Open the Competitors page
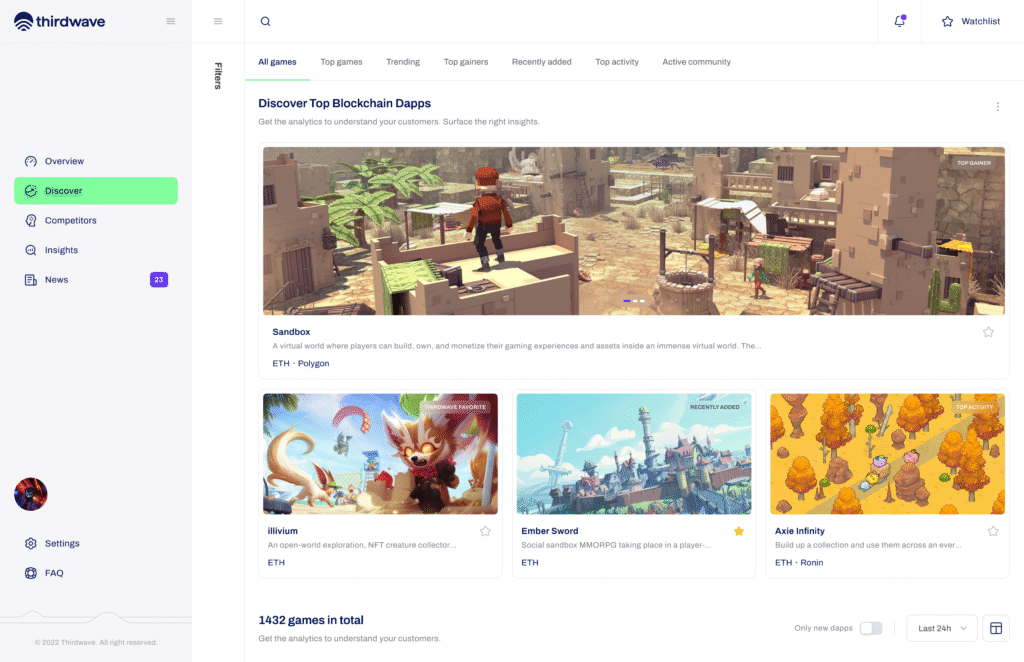 click(96, 221)
